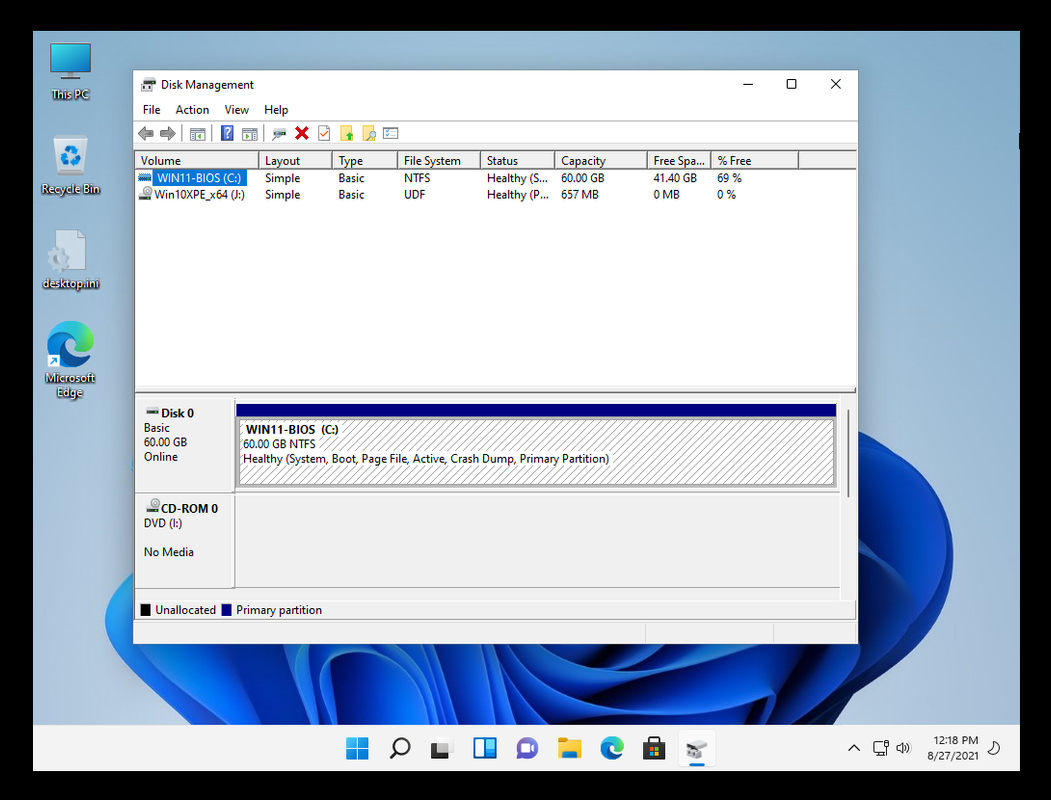Image resolution: width=1051 pixels, height=800 pixels.
Task: Select the CD-ROM 0 label panel
Action: 185,541
